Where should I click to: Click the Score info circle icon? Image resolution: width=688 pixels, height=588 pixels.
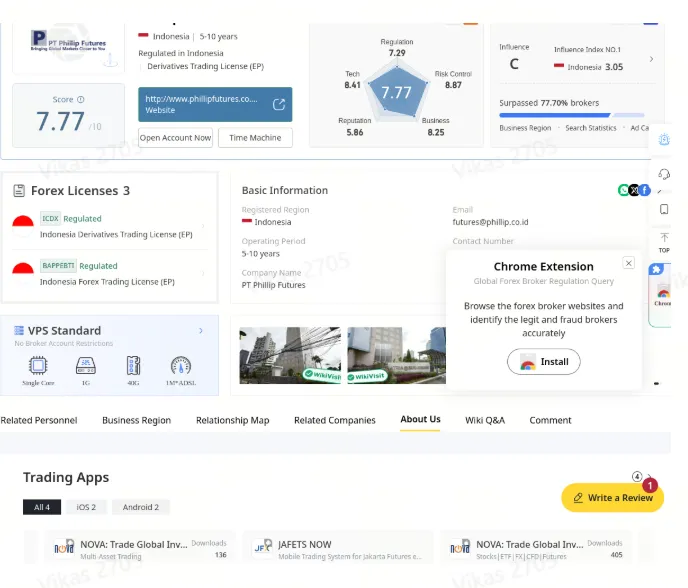81,100
